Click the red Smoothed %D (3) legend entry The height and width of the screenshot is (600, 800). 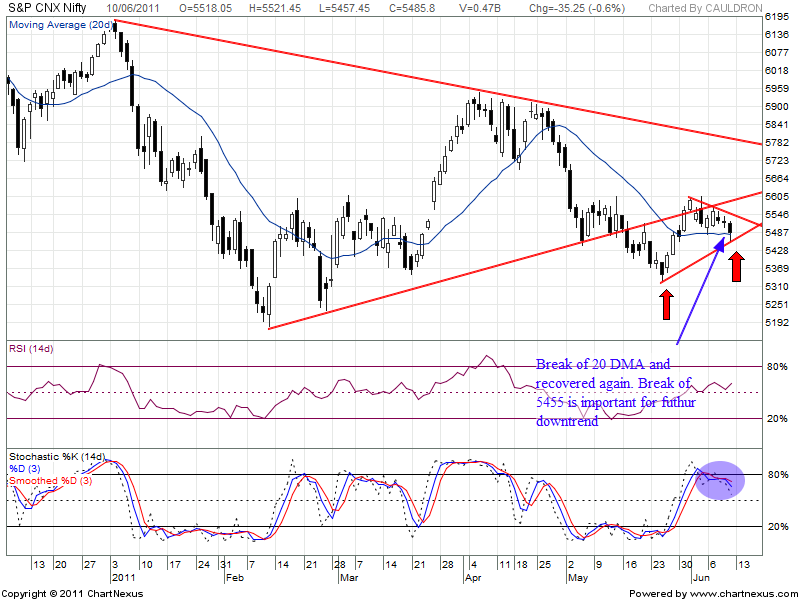tap(52, 481)
